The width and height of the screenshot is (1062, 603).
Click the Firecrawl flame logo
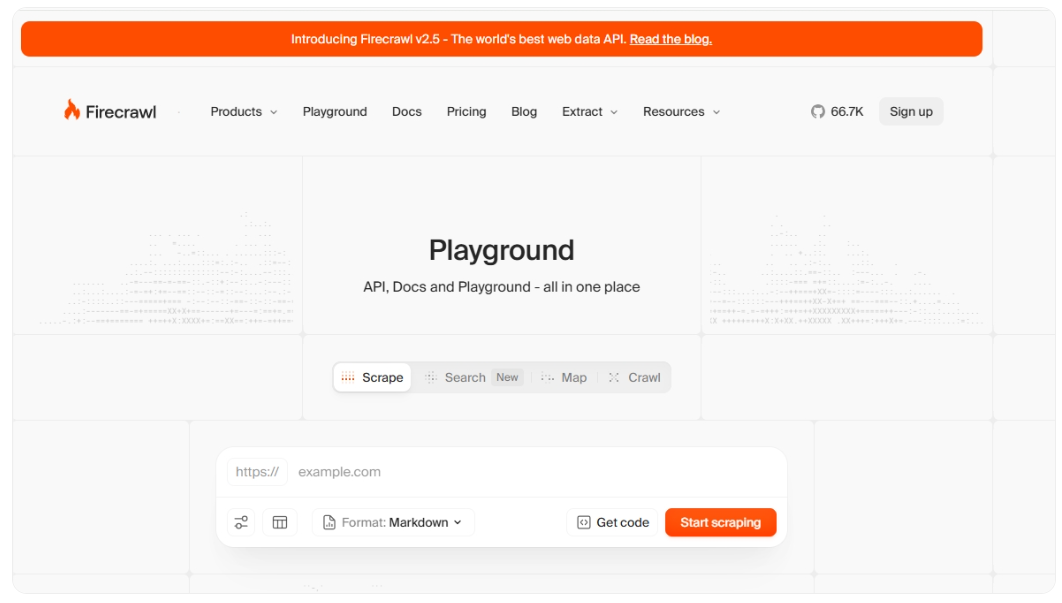click(x=69, y=110)
